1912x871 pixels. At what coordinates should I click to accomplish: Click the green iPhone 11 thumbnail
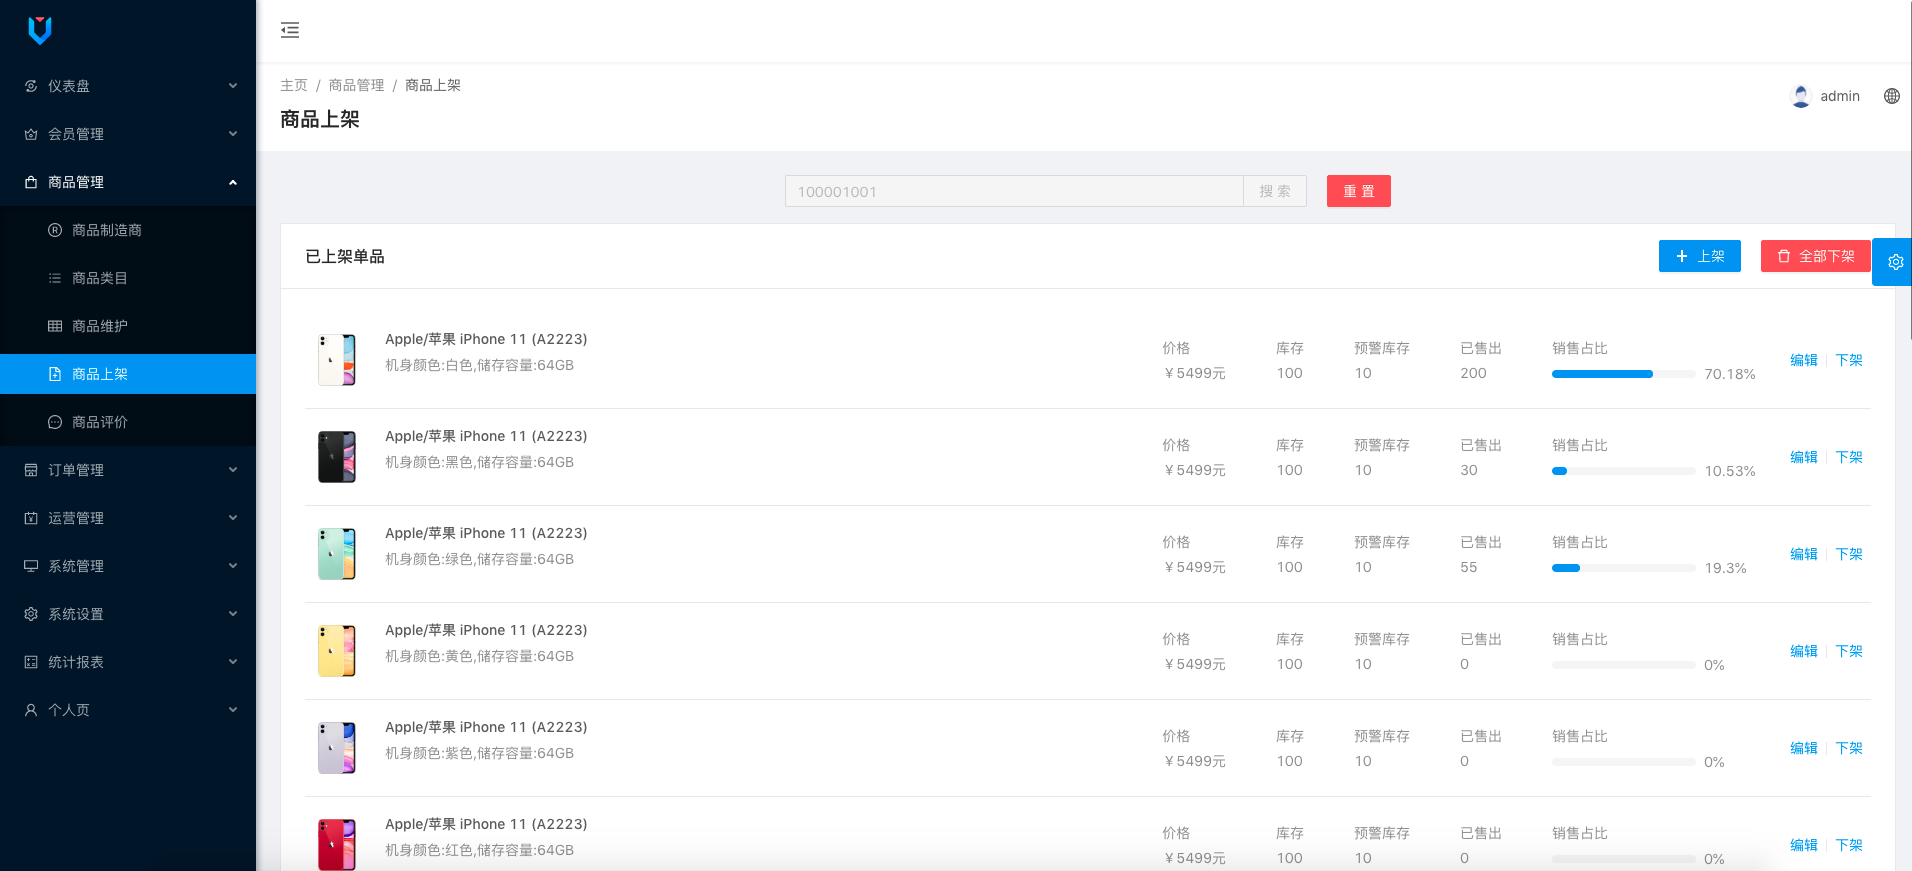pyautogui.click(x=337, y=554)
